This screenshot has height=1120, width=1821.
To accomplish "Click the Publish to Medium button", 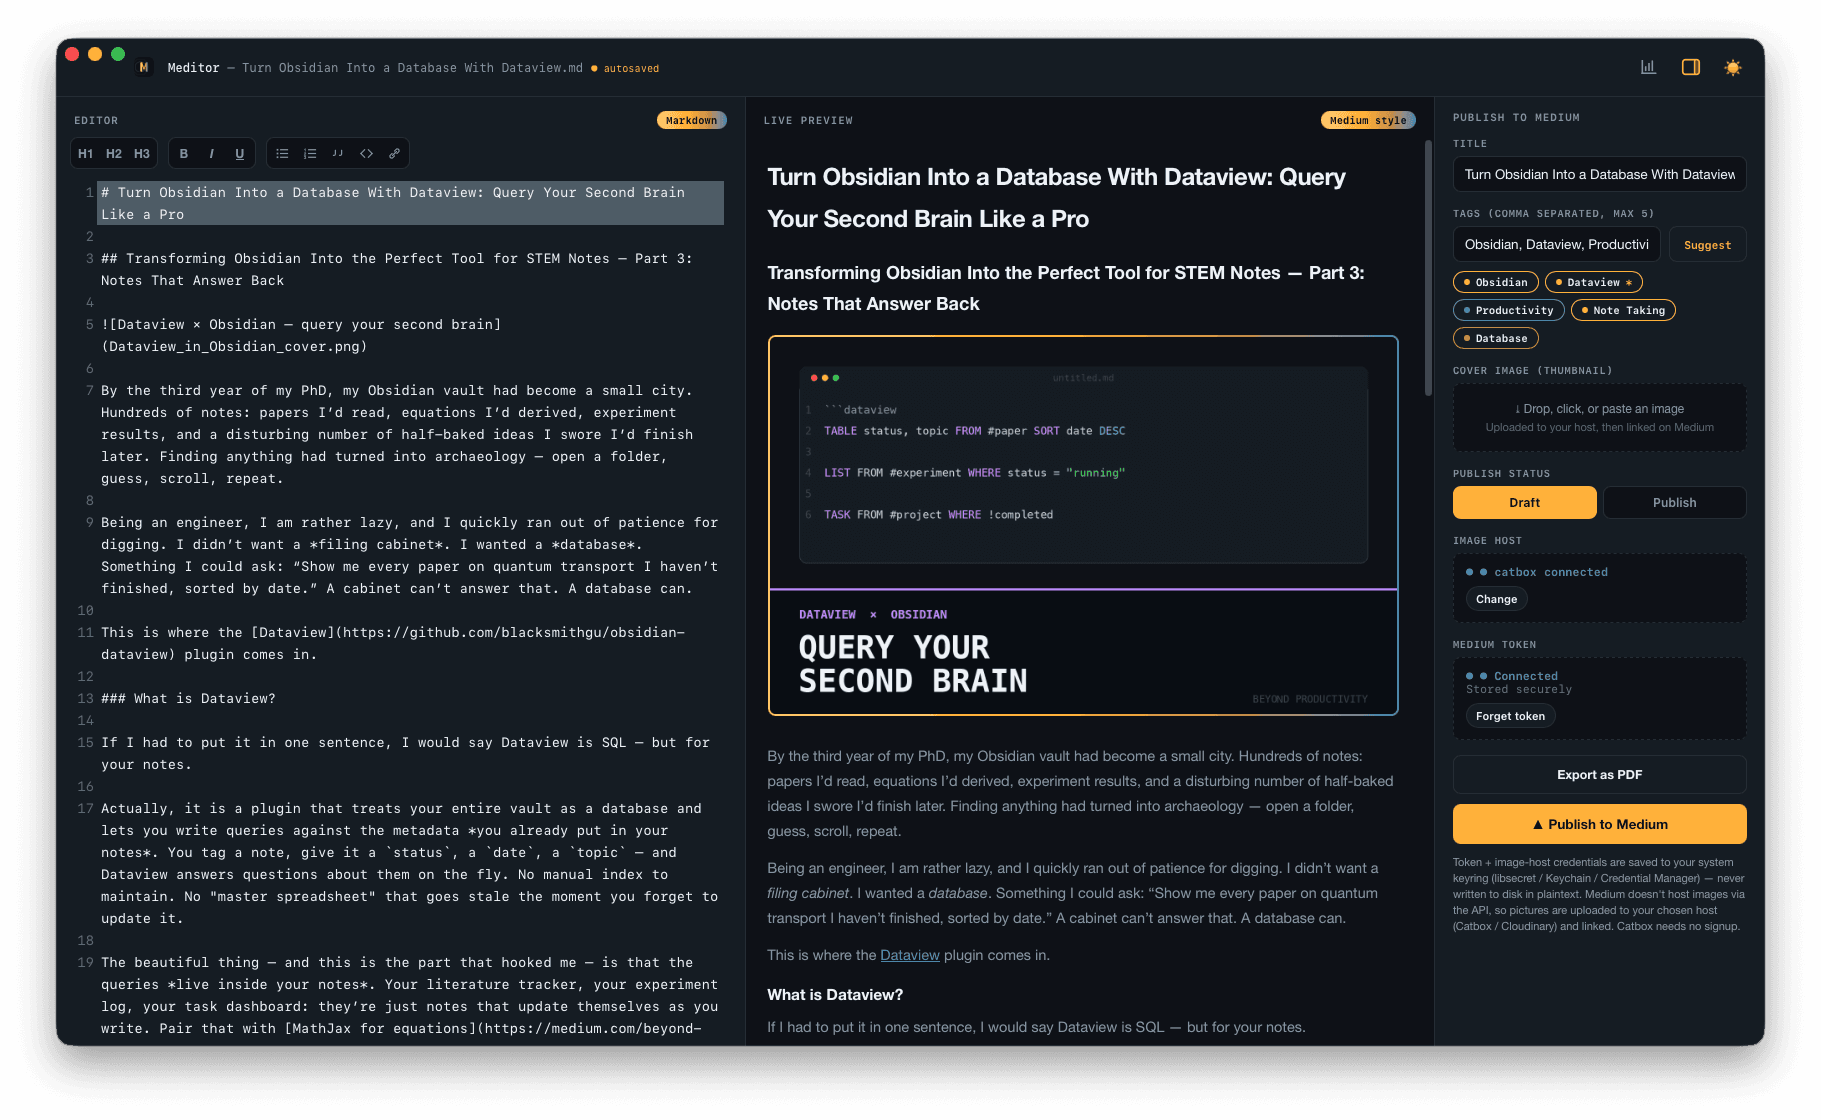I will [1599, 824].
